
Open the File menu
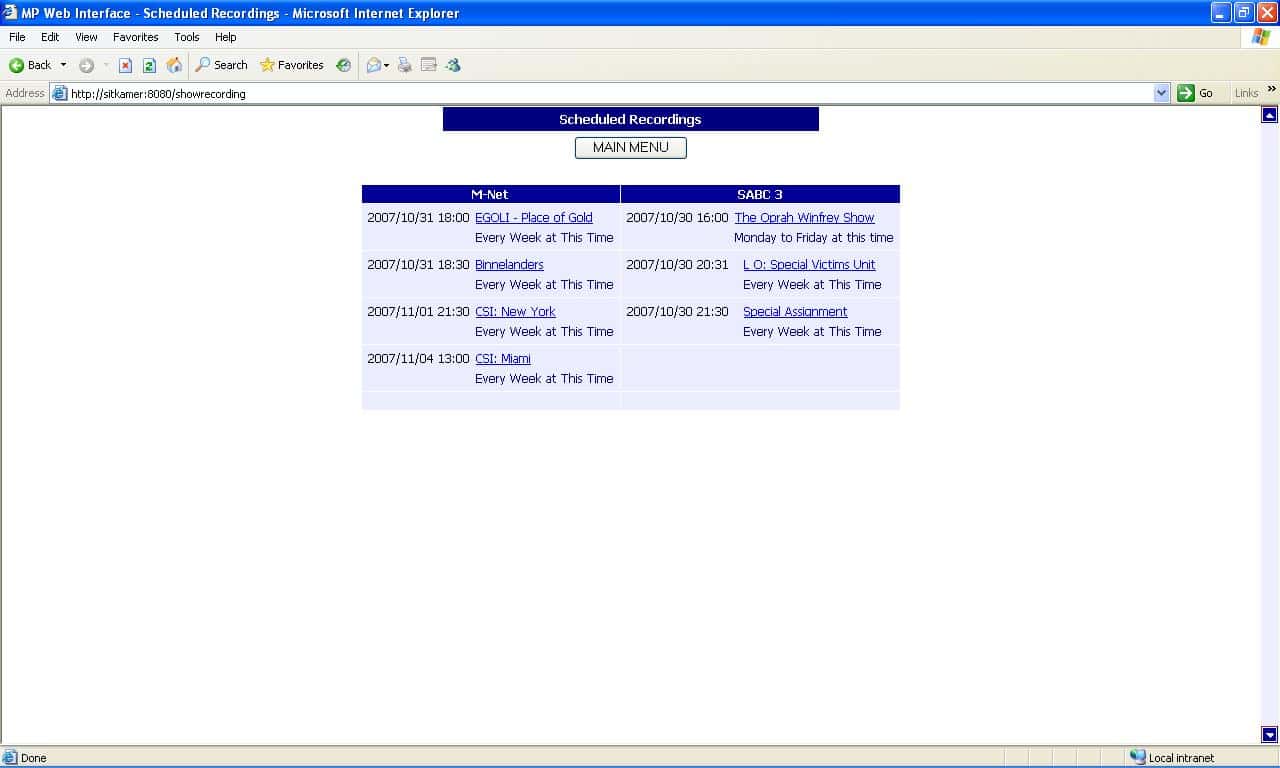[17, 37]
